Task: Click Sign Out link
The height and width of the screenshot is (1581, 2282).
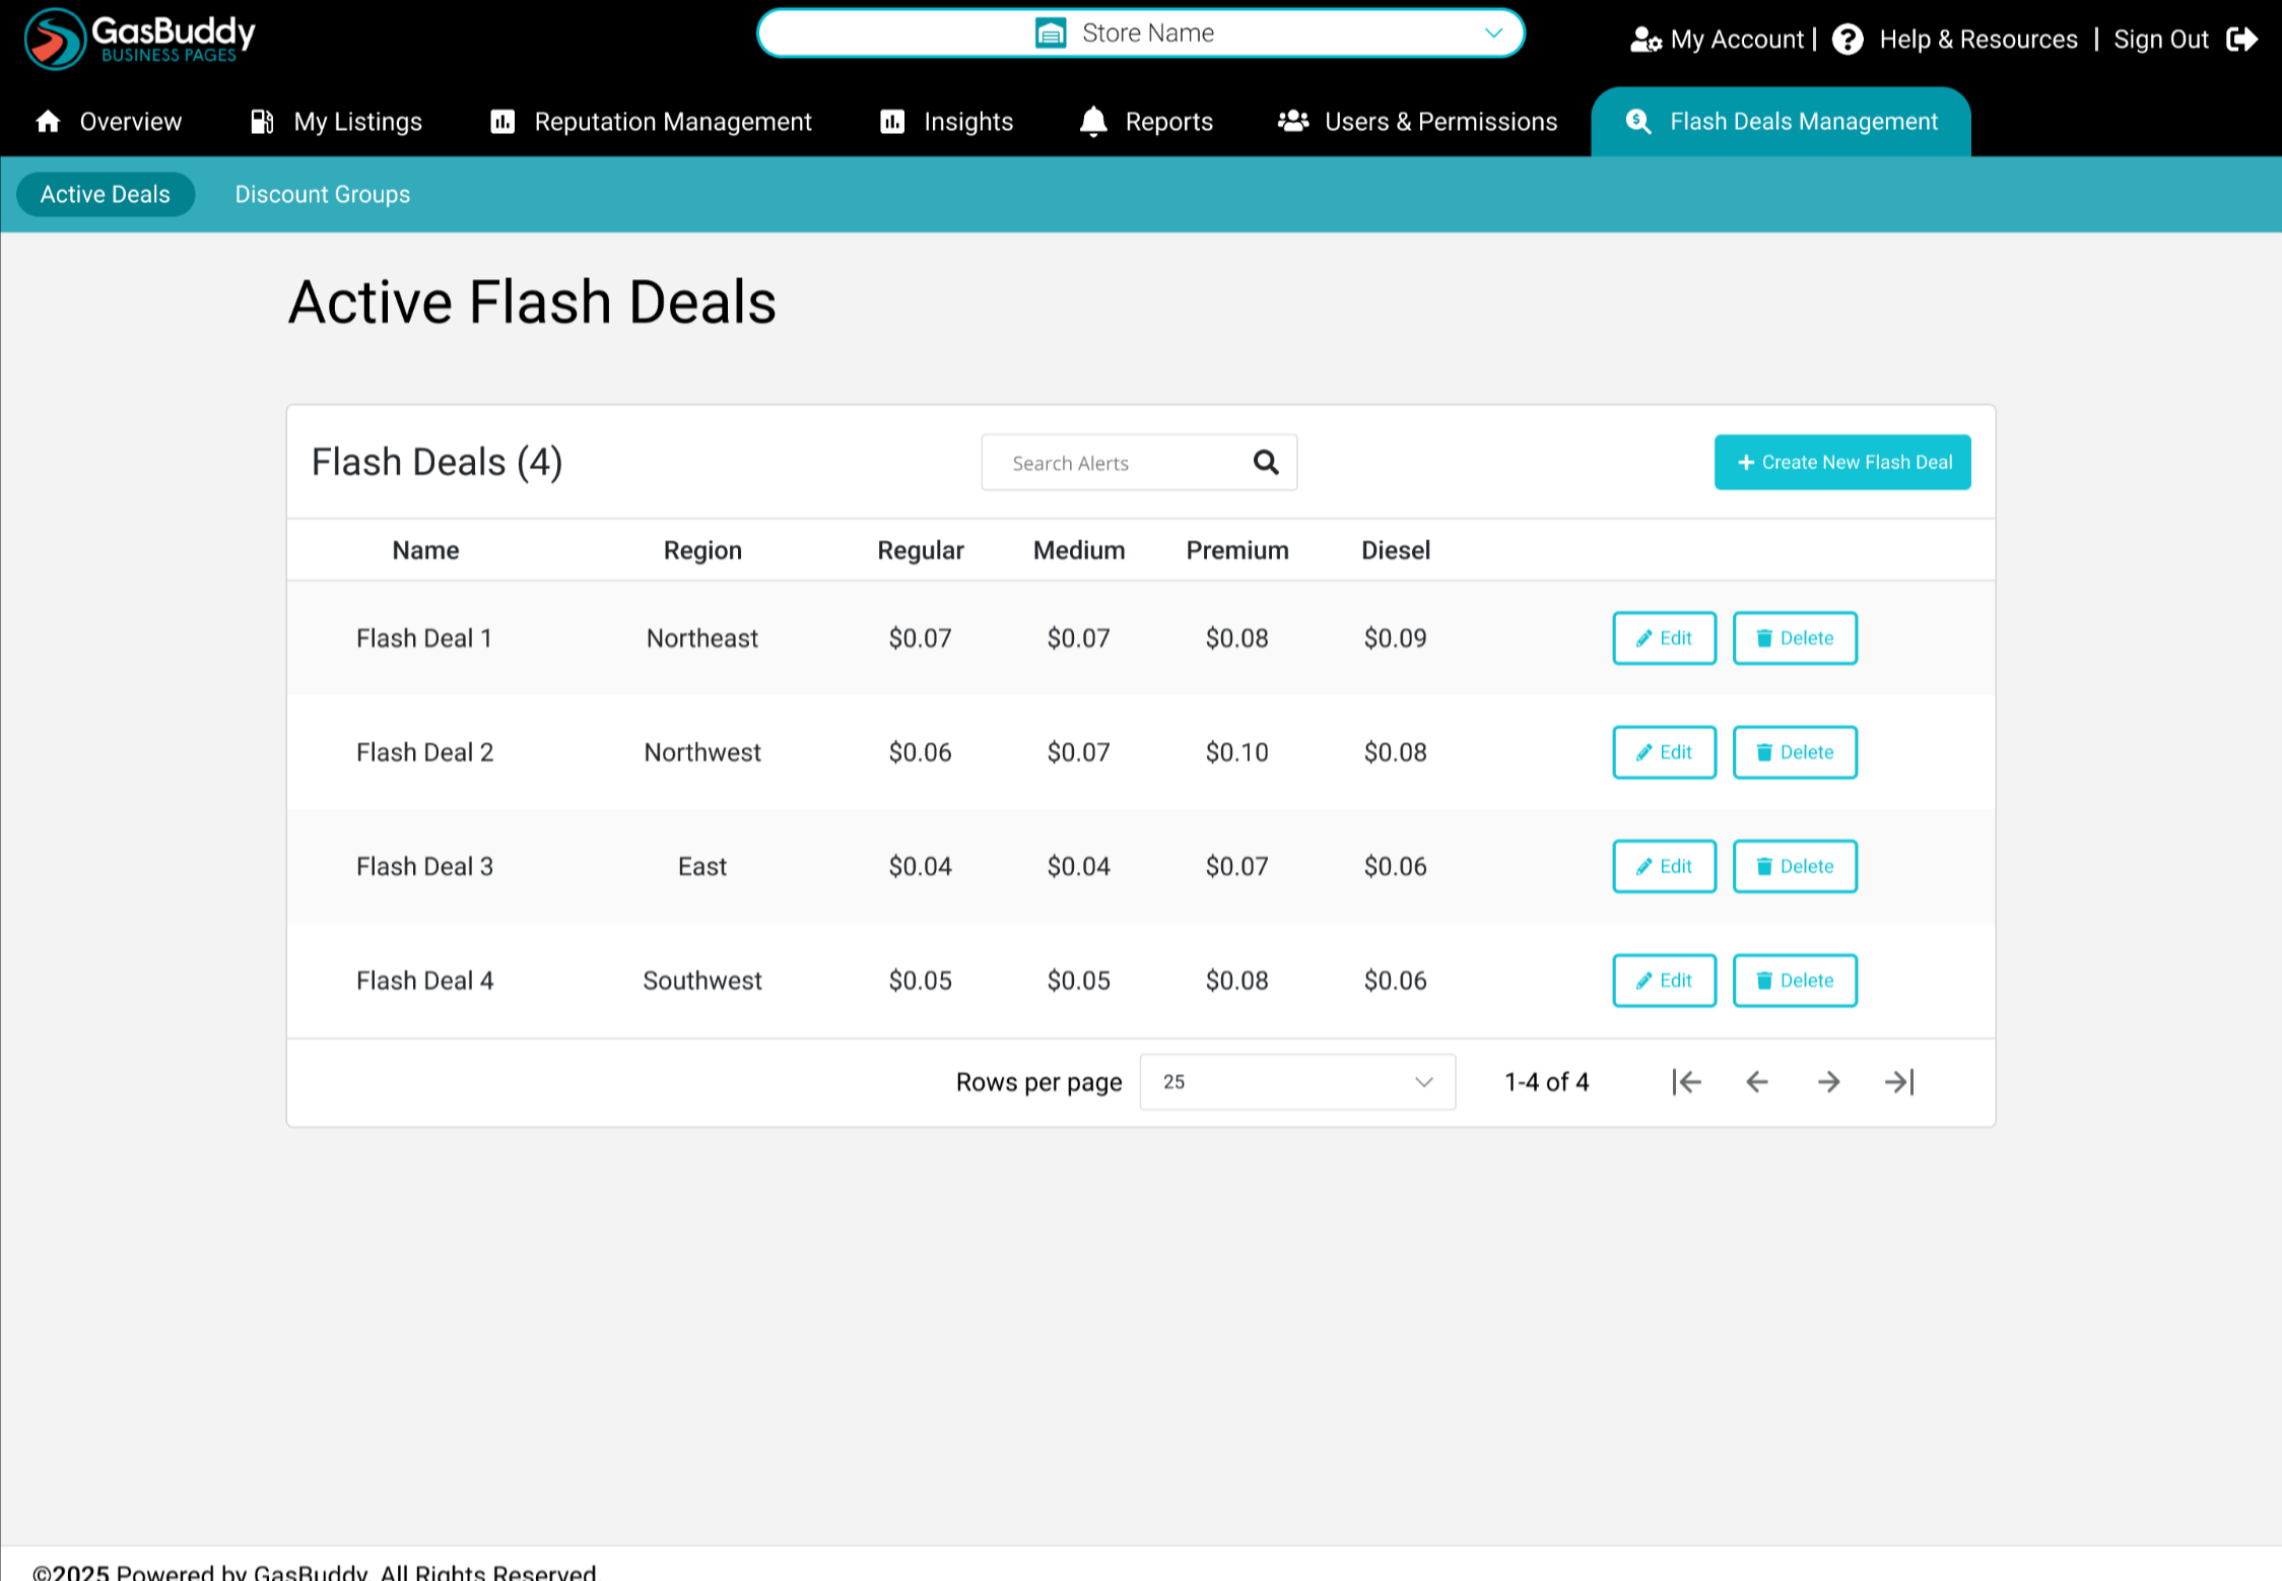Action: coord(2160,39)
